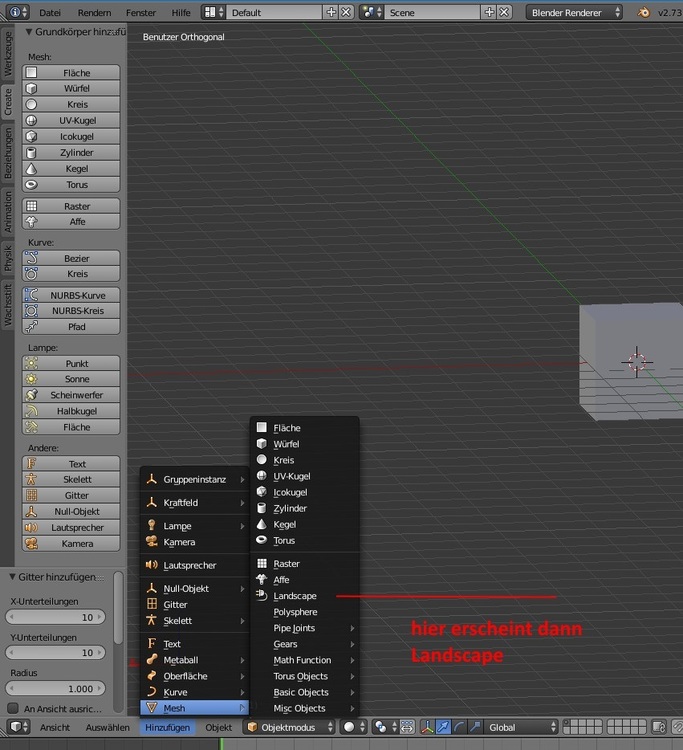683x750 pixels.
Task: Click the Default screen layout field
Action: tap(275, 12)
